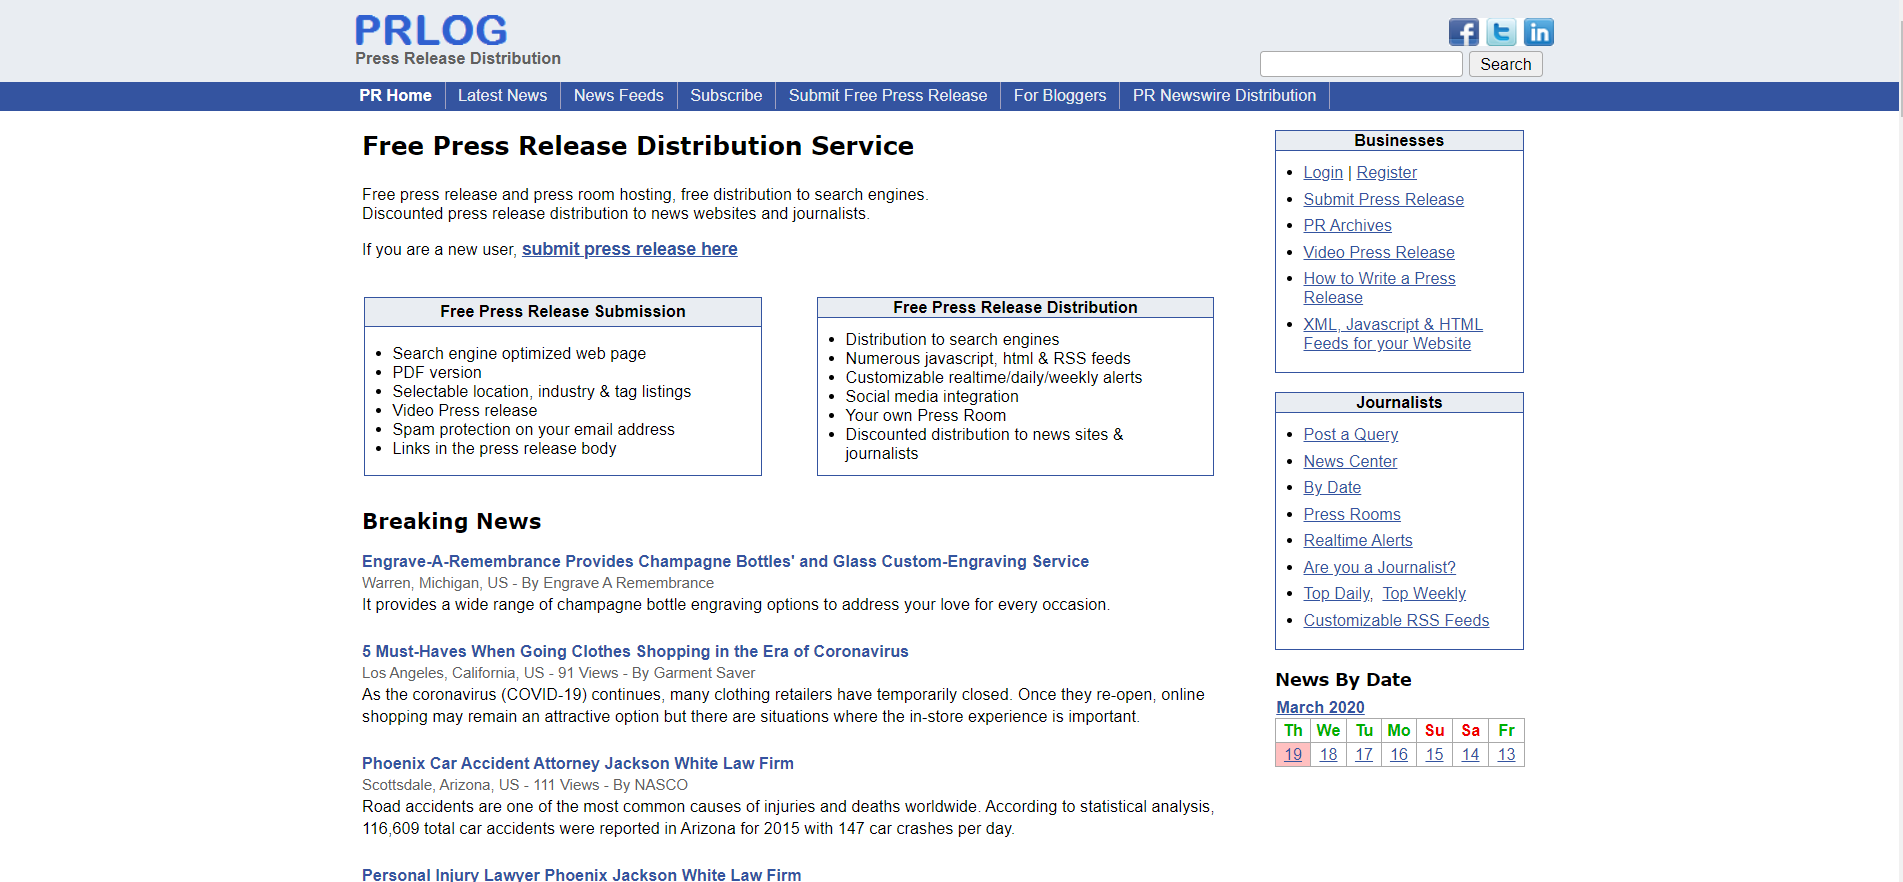
Task: Open Top Weekly link
Action: point(1424,593)
